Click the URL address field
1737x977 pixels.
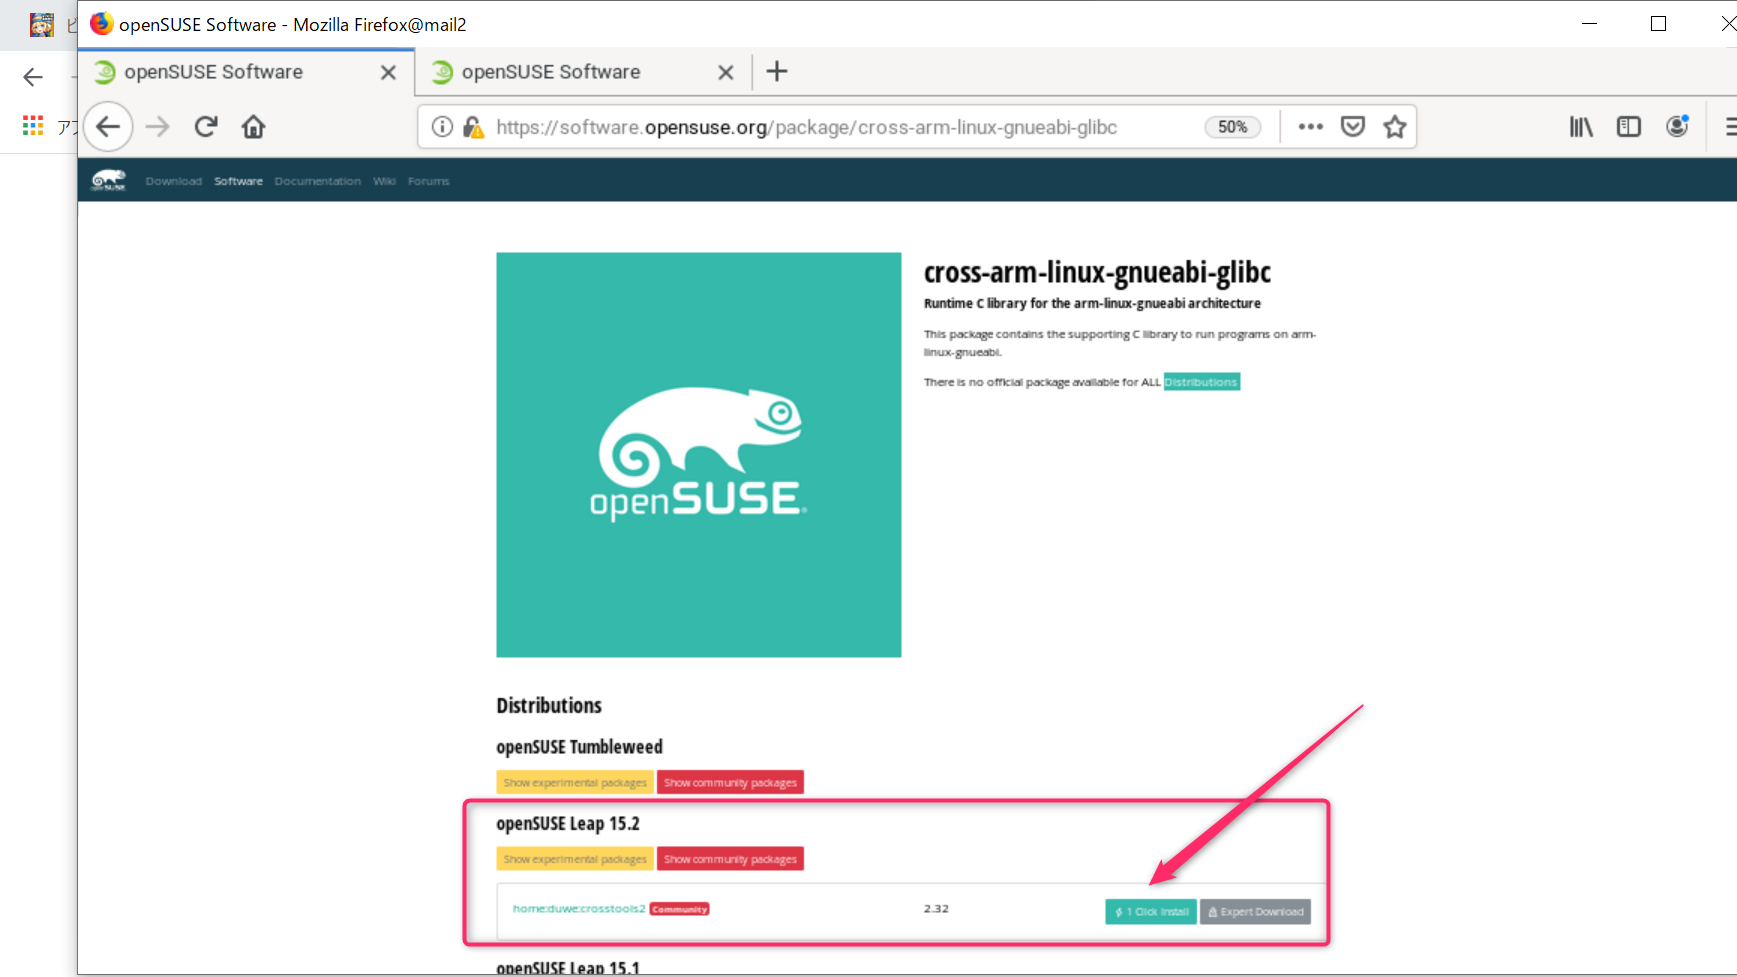[806, 127]
